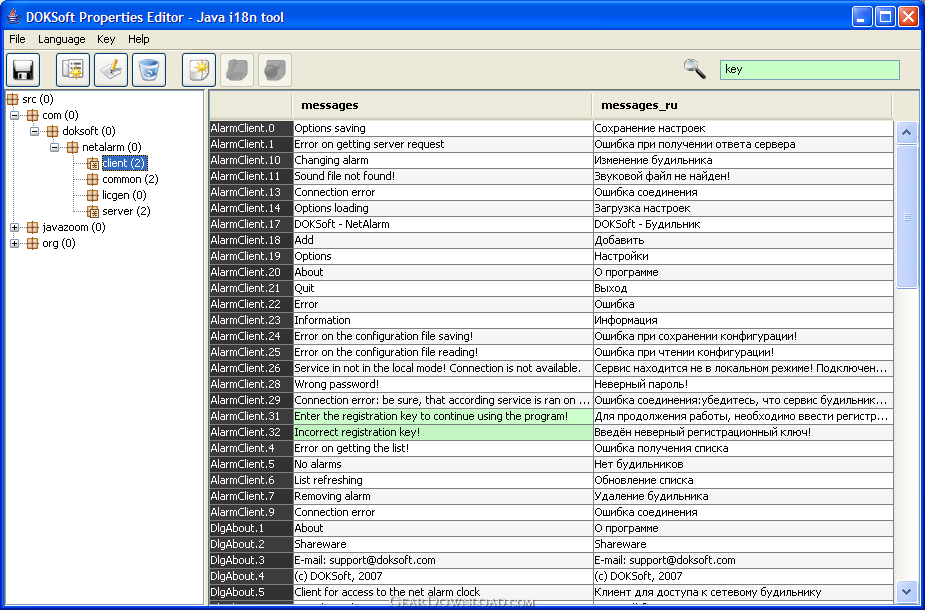The height and width of the screenshot is (610, 925).
Task: Click the "Сохранение настроек" cell
Action: point(743,128)
